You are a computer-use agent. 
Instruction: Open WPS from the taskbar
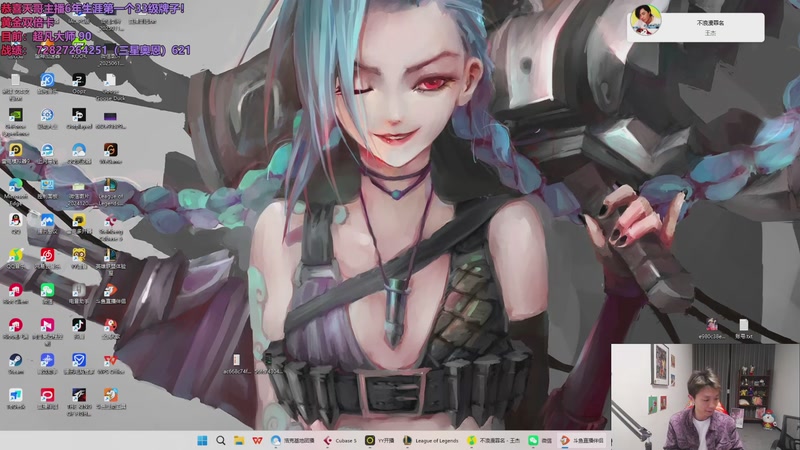click(257, 440)
